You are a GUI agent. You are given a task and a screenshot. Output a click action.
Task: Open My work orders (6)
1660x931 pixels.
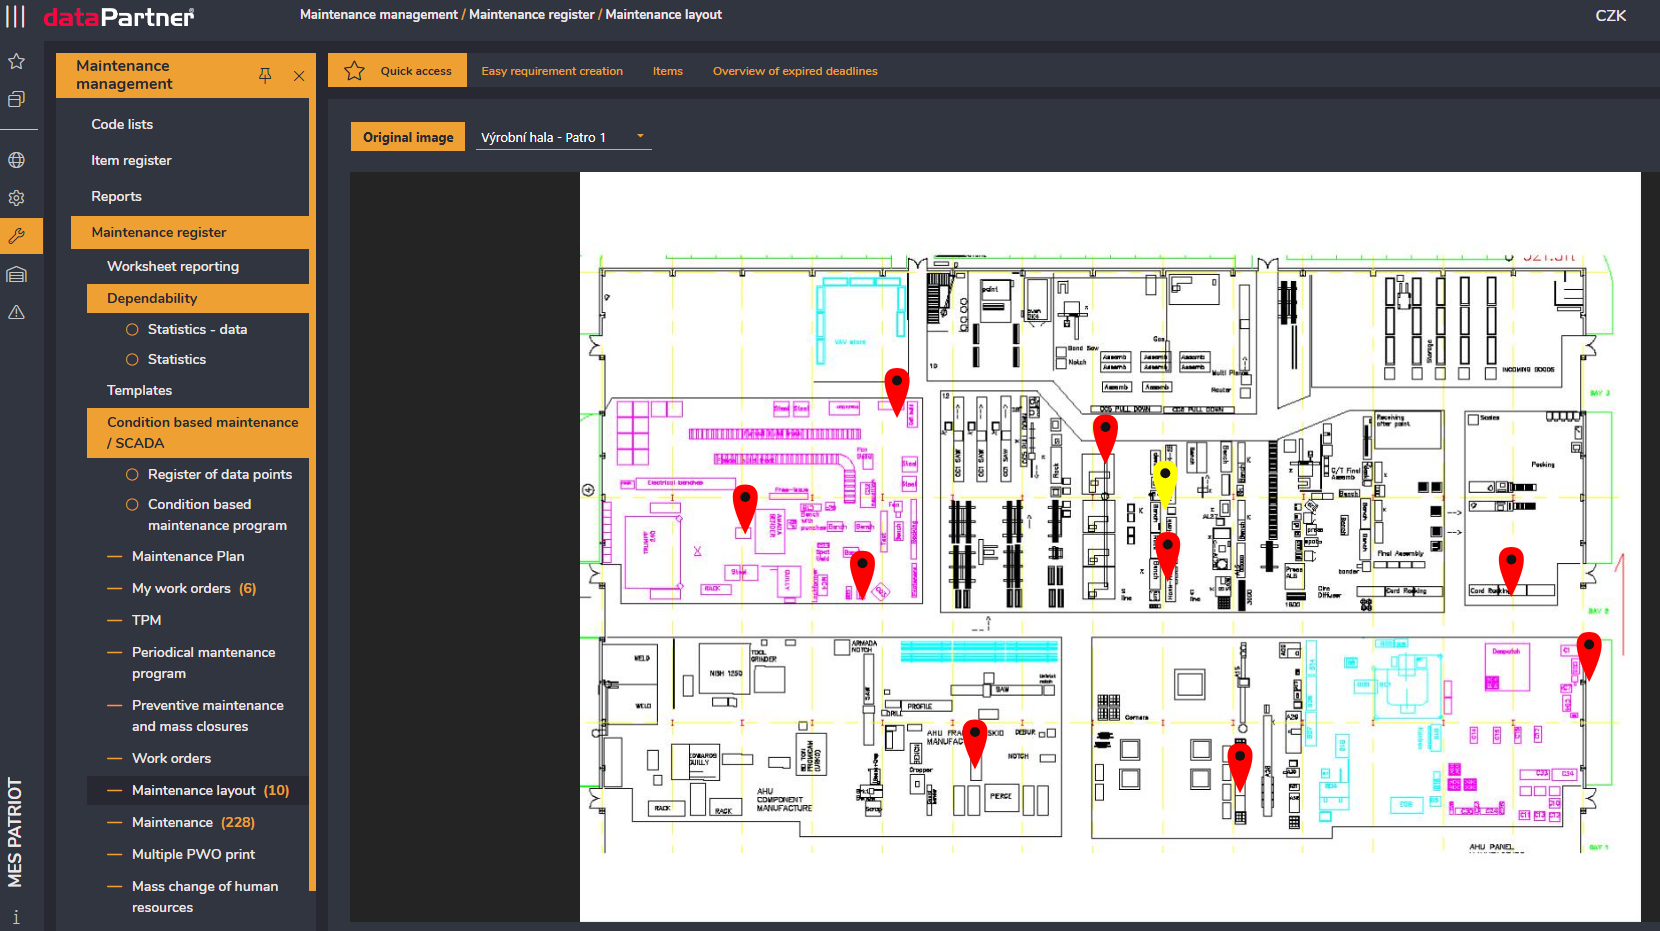pyautogui.click(x=194, y=588)
